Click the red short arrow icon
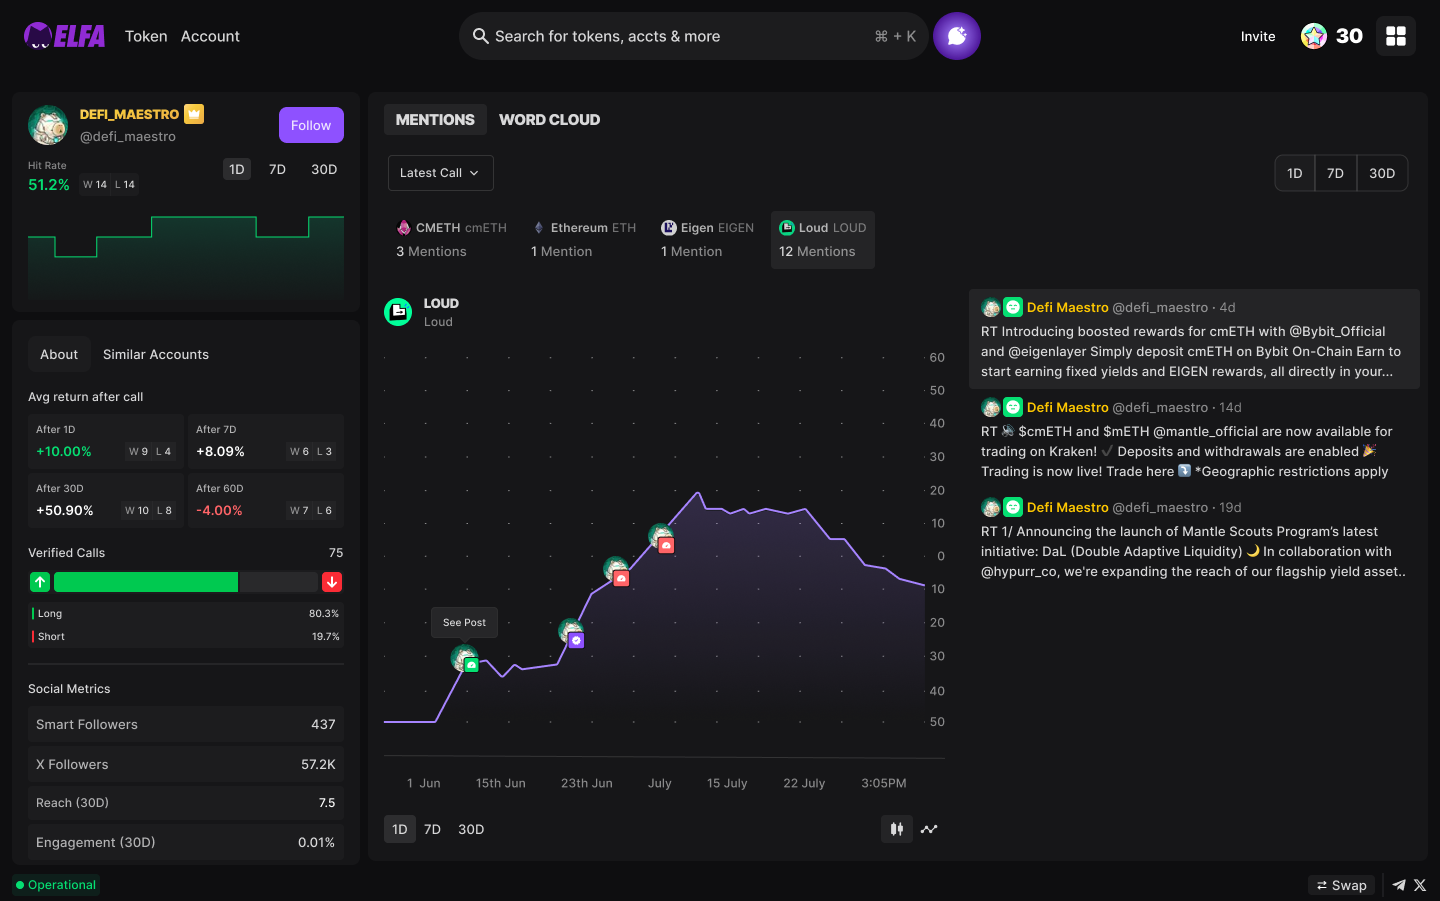 (x=332, y=582)
